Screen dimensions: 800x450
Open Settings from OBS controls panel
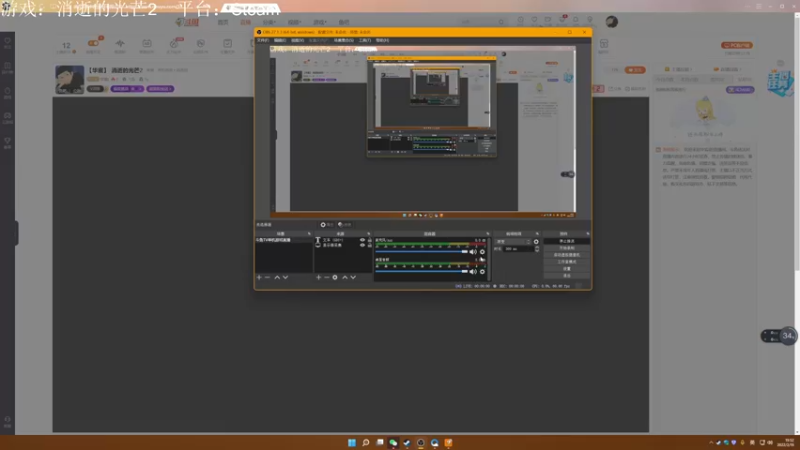point(567,269)
